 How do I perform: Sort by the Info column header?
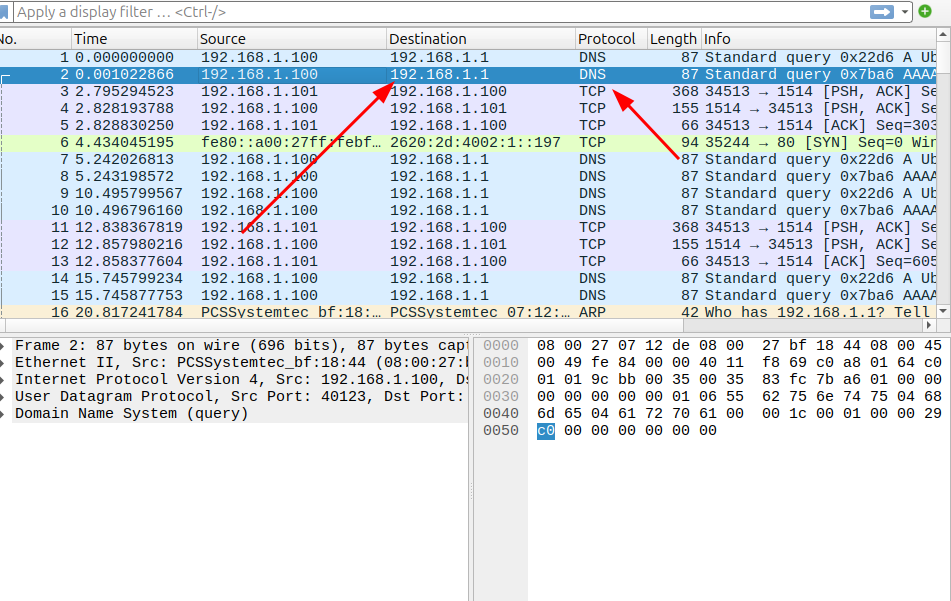[x=819, y=39]
